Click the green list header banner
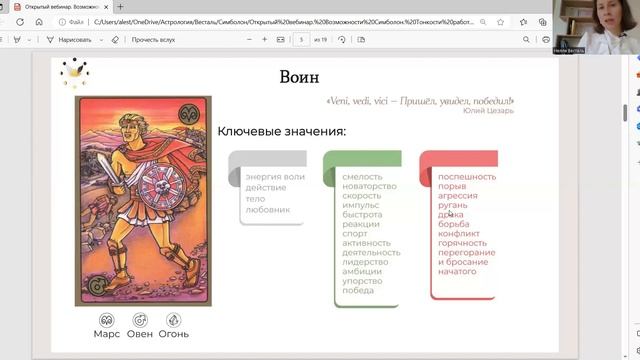This screenshot has width=640, height=360. coord(362,158)
